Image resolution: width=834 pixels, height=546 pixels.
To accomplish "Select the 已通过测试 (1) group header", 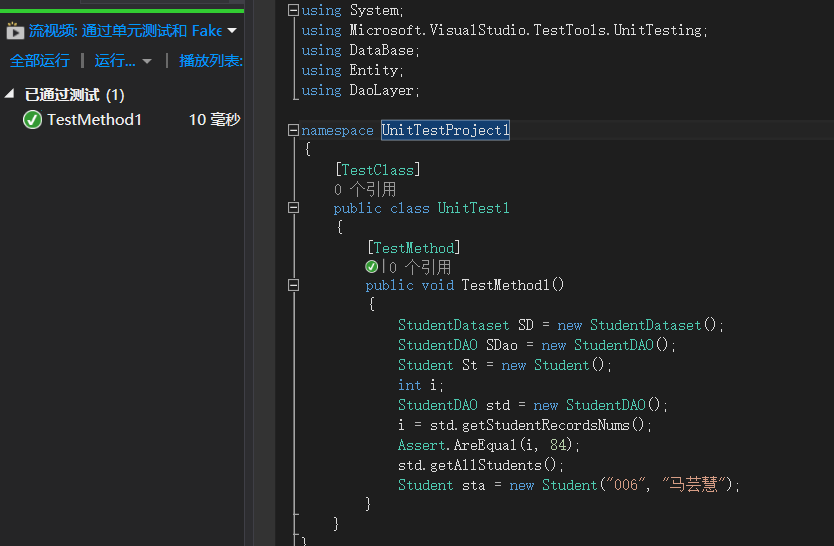I will [x=74, y=95].
